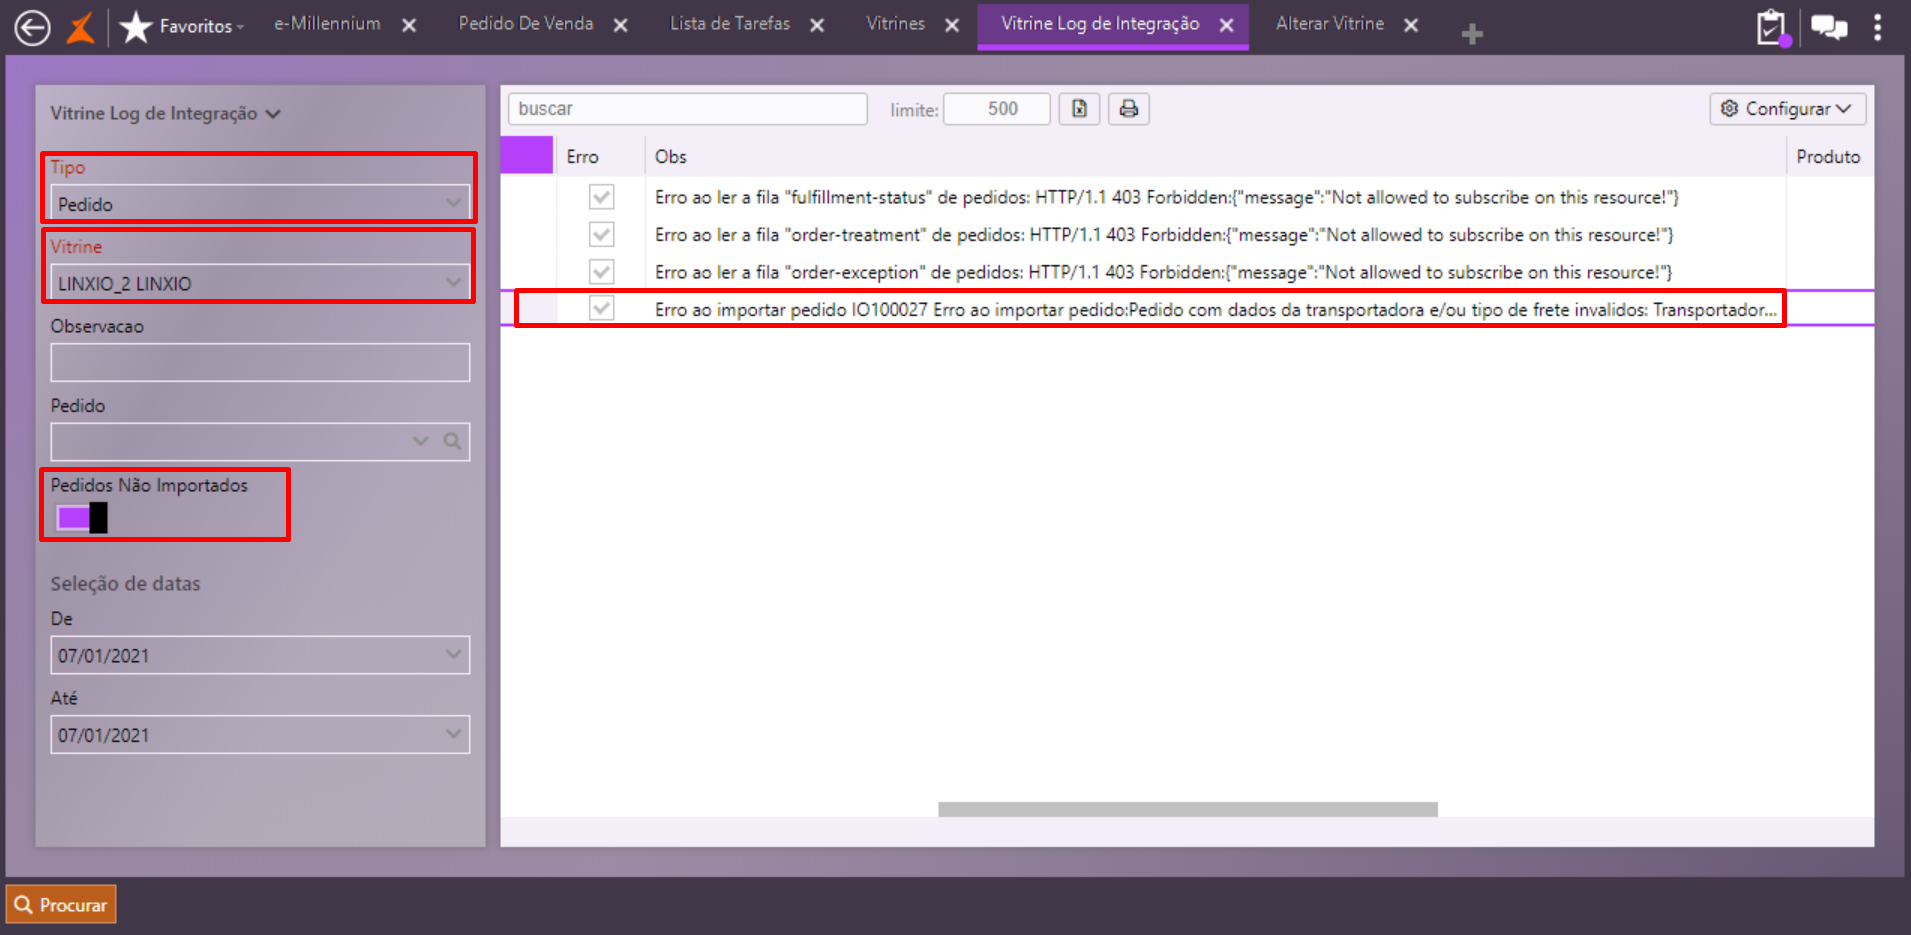Image resolution: width=1911 pixels, height=935 pixels.
Task: Click the Favoritos star icon
Action: pyautogui.click(x=136, y=27)
